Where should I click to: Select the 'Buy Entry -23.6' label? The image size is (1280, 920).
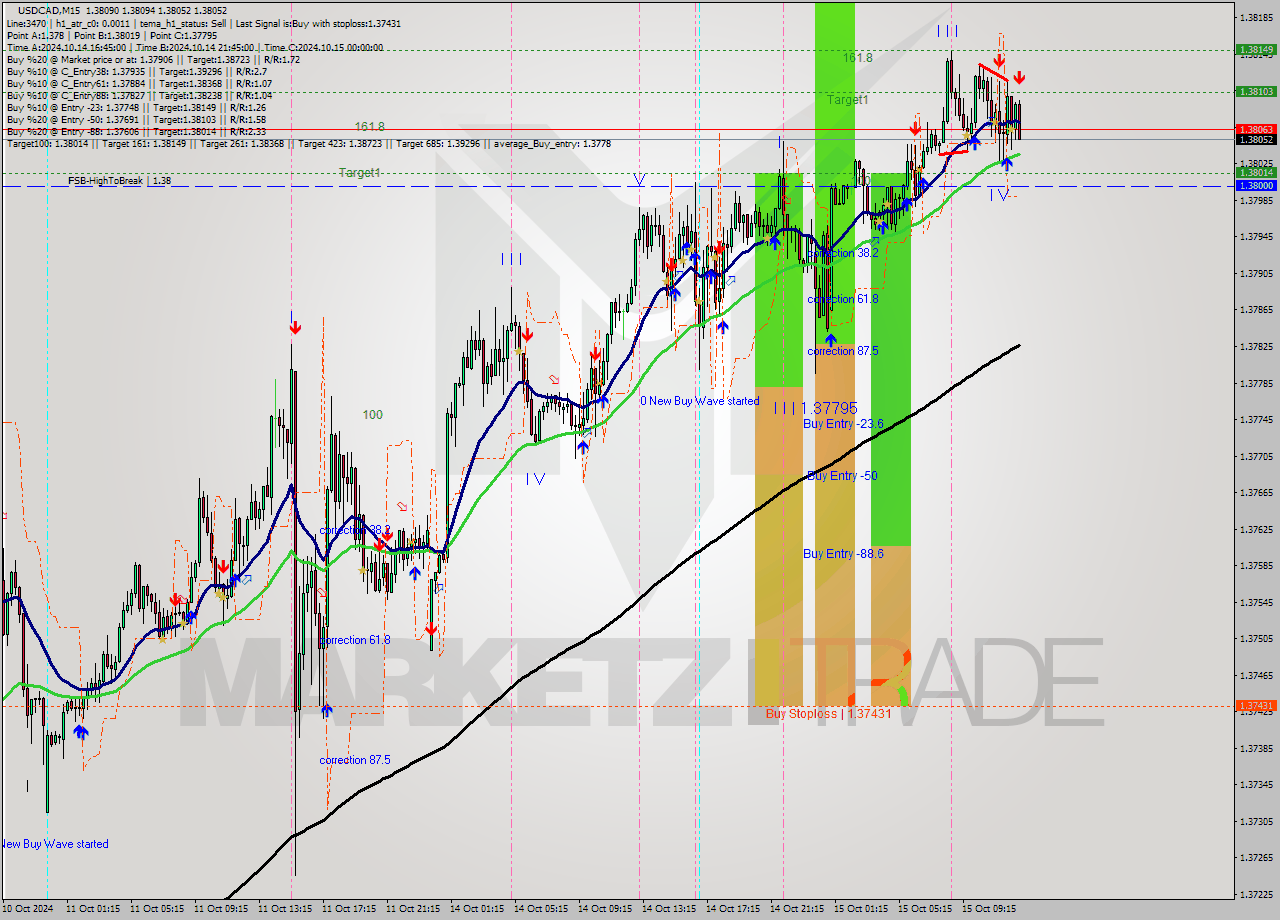click(x=843, y=424)
